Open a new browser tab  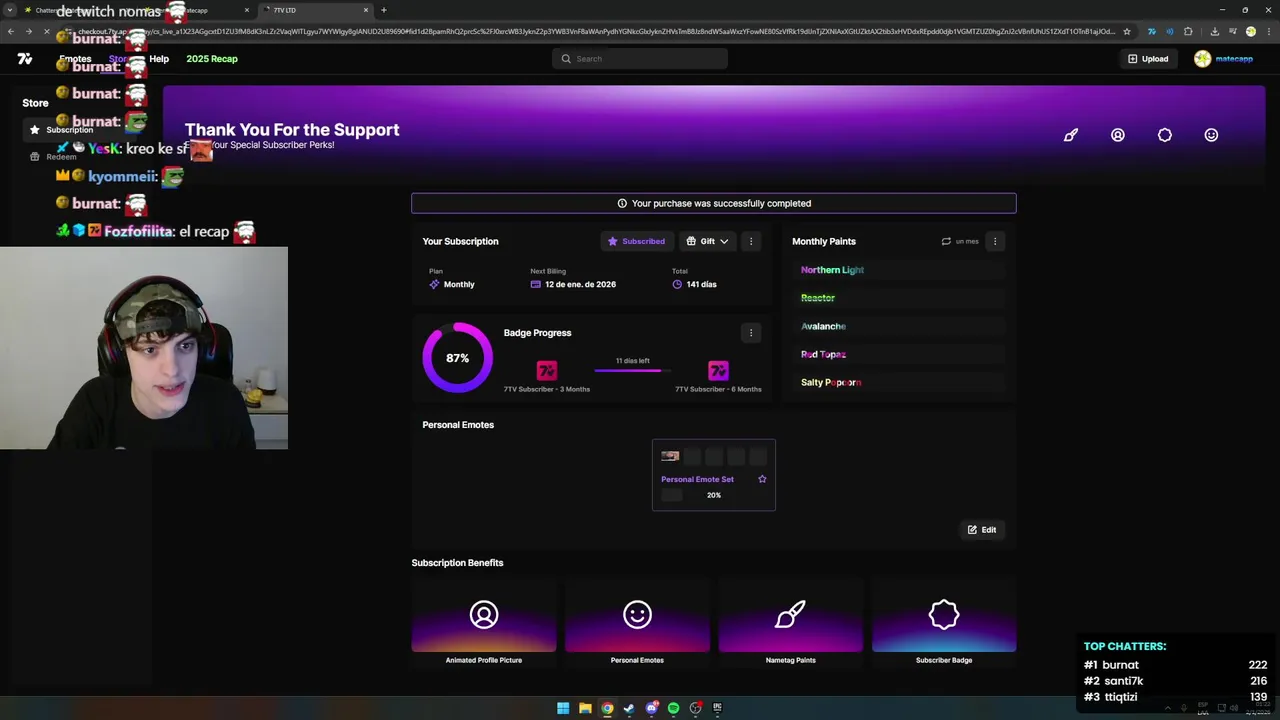pos(384,10)
